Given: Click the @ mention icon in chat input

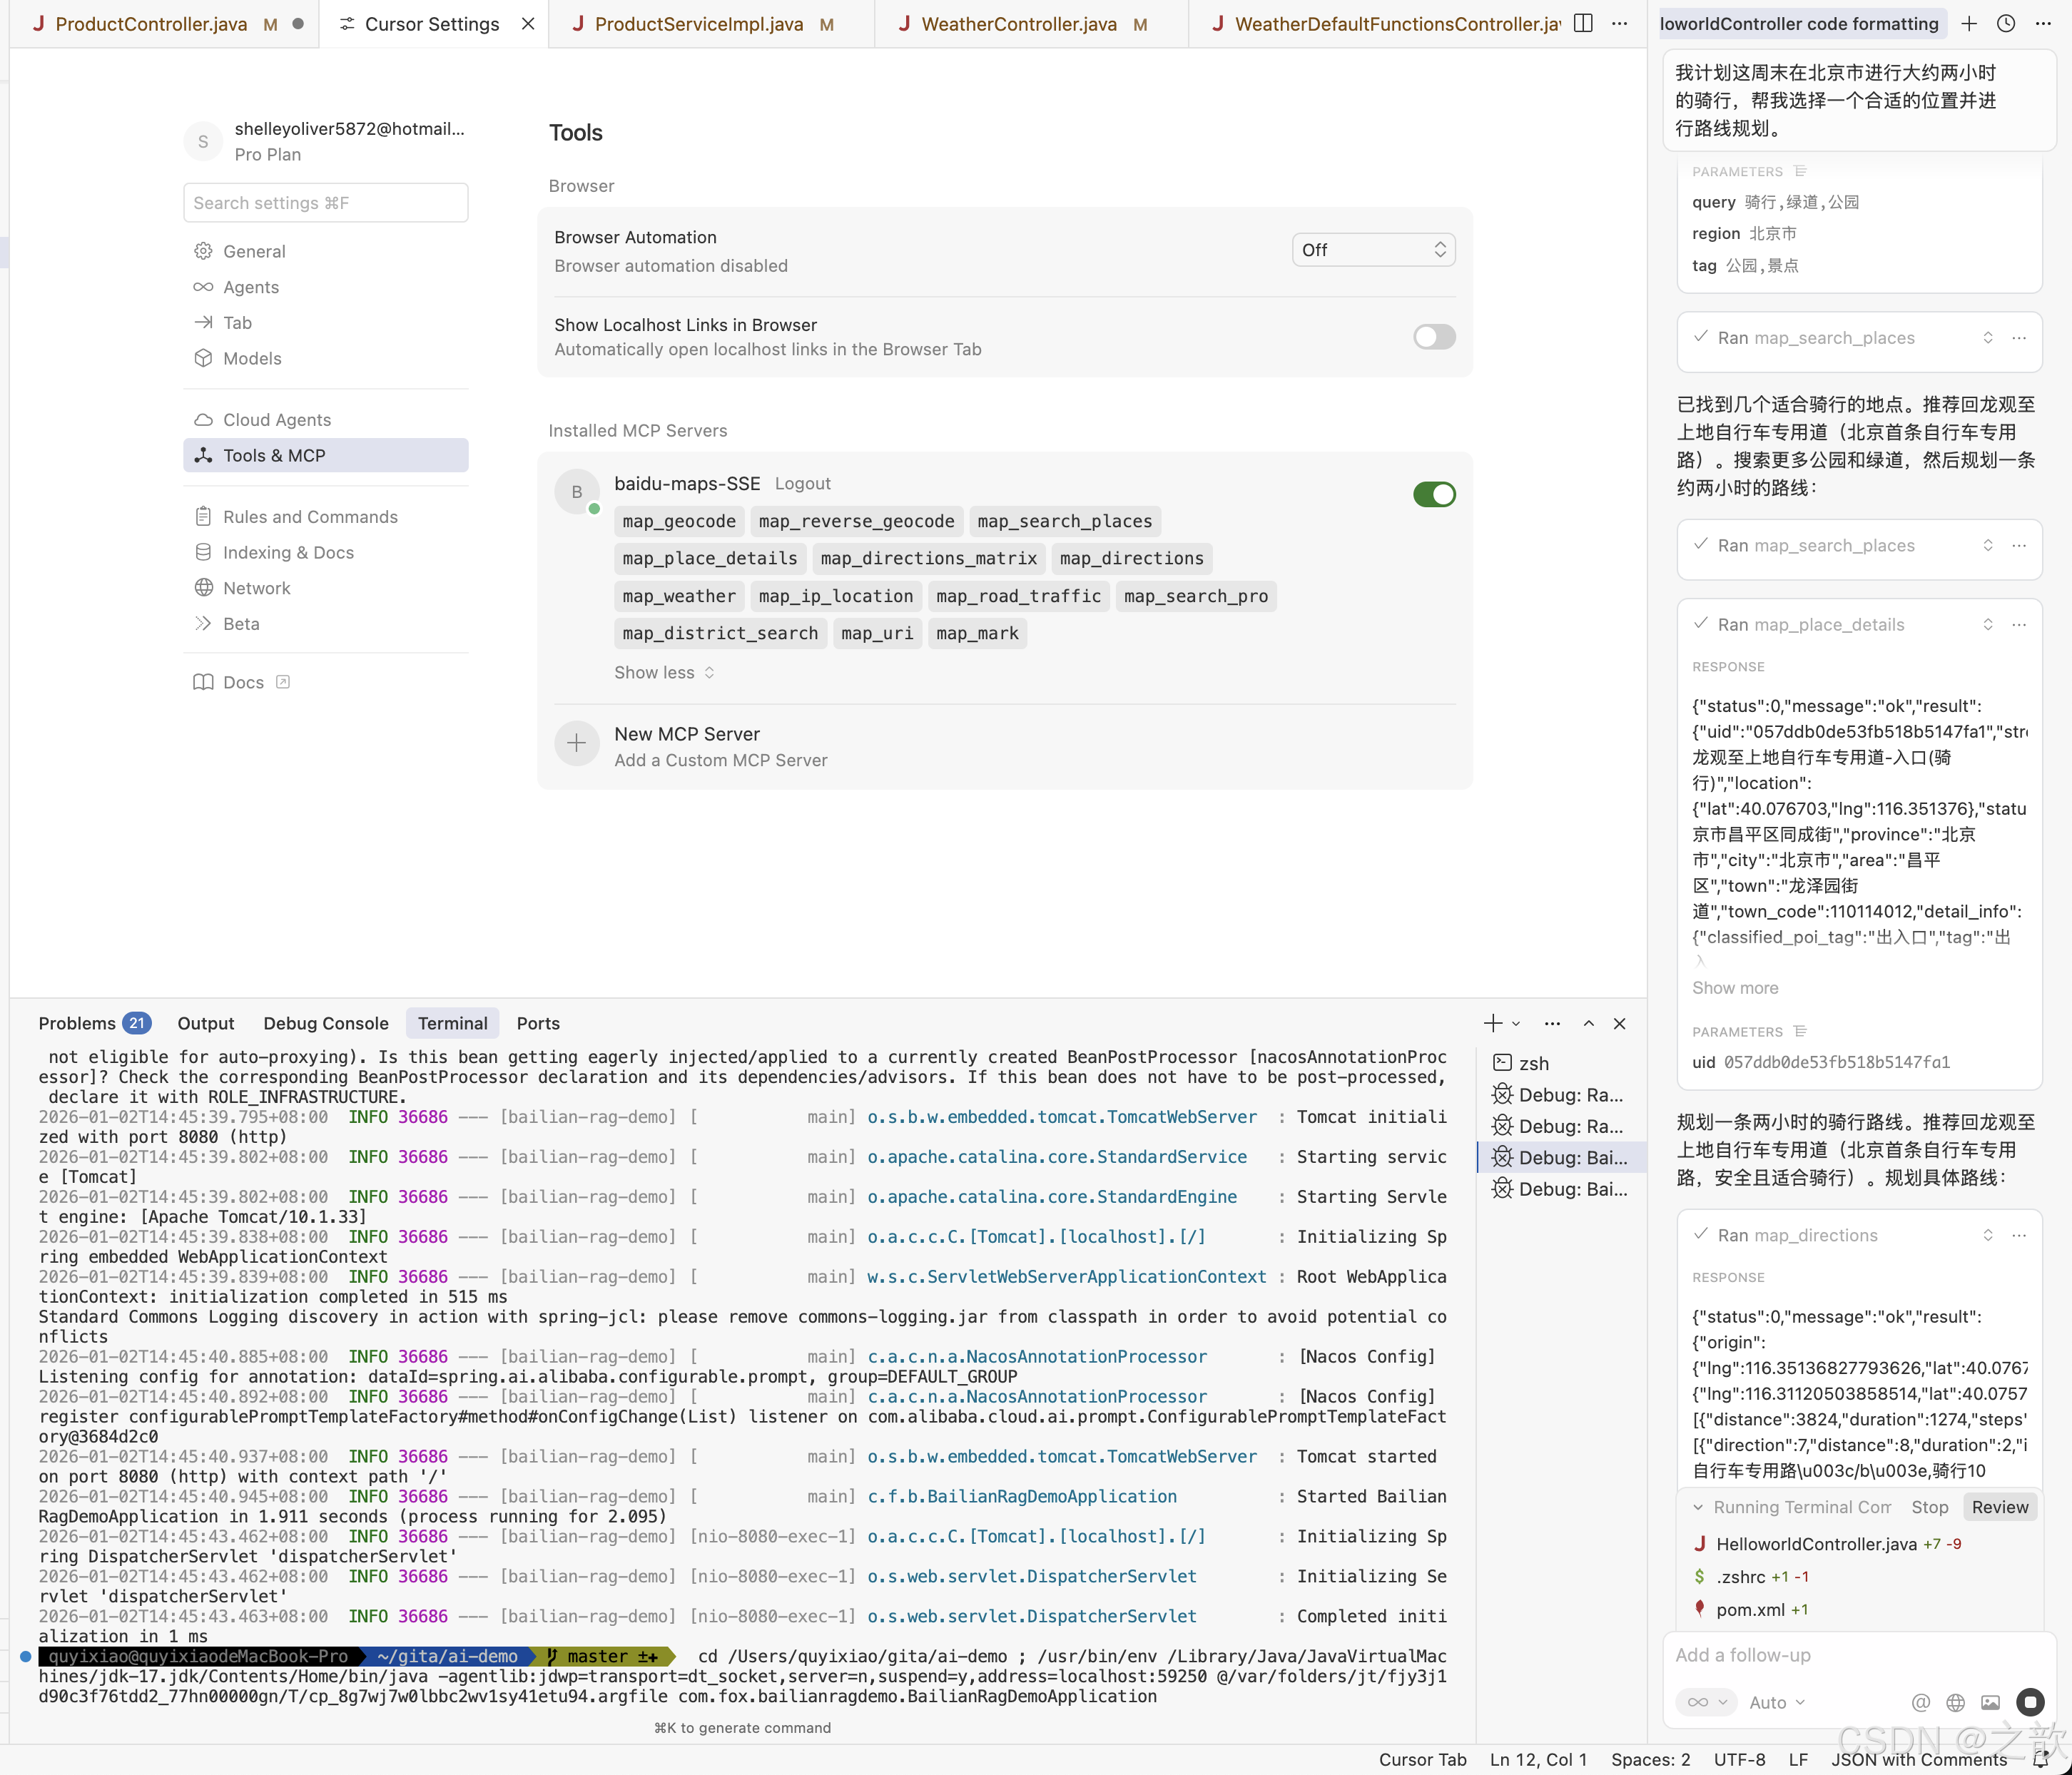Looking at the screenshot, I should tap(1920, 1702).
